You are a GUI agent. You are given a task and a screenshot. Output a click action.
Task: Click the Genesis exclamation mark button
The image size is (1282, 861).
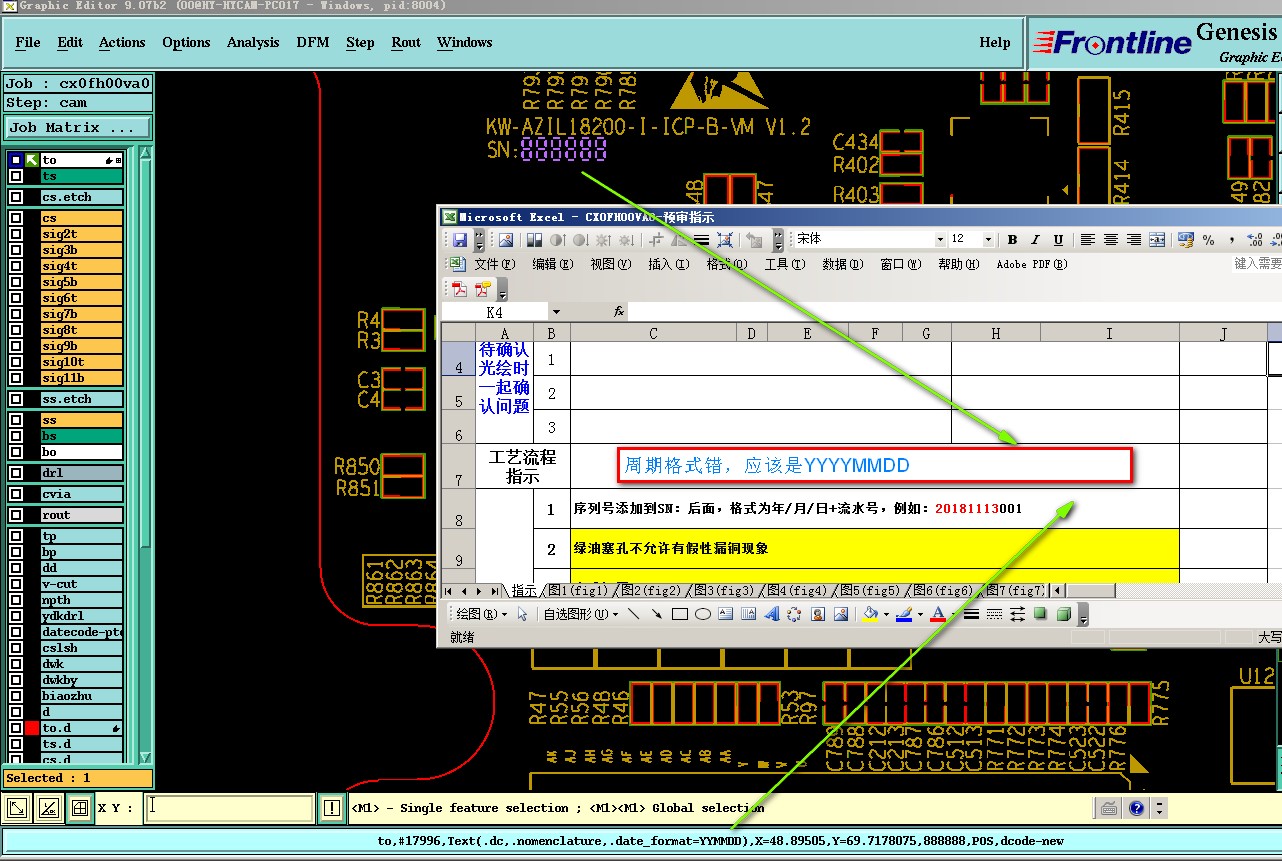coord(332,808)
